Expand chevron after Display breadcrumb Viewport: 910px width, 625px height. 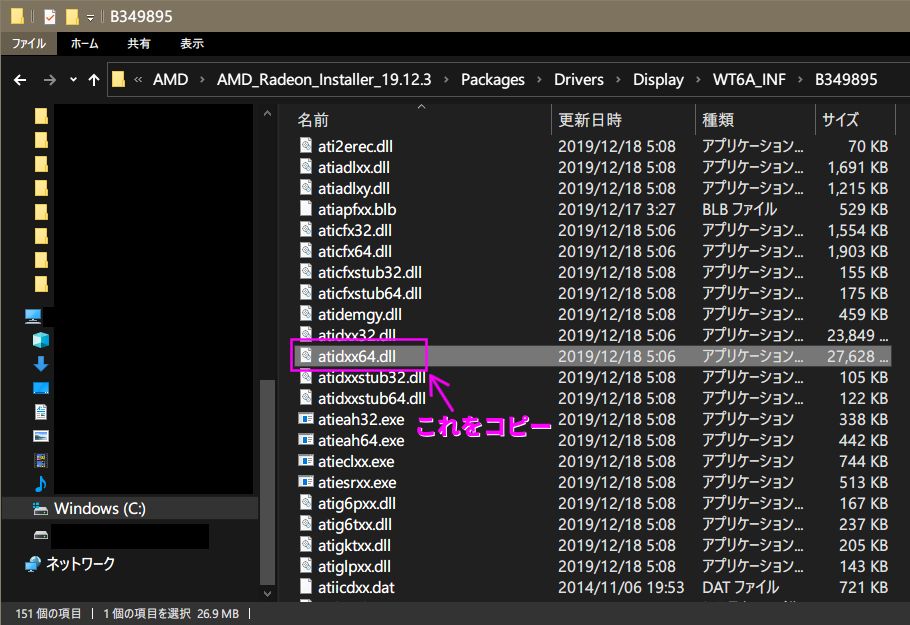coord(698,80)
